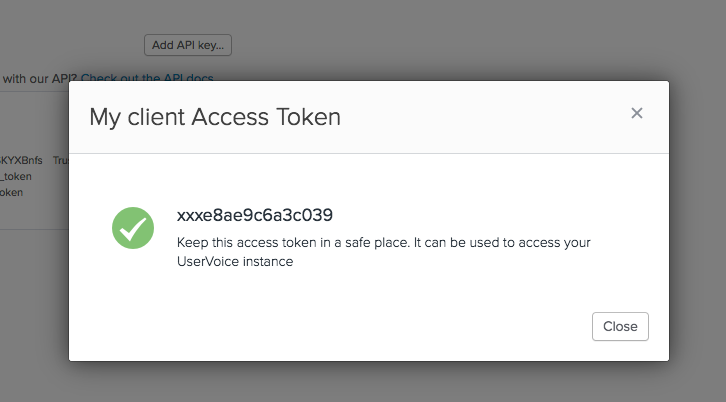
Task: Click the token value xxxe8ae9c6a3c039
Action: pyautogui.click(x=254, y=215)
